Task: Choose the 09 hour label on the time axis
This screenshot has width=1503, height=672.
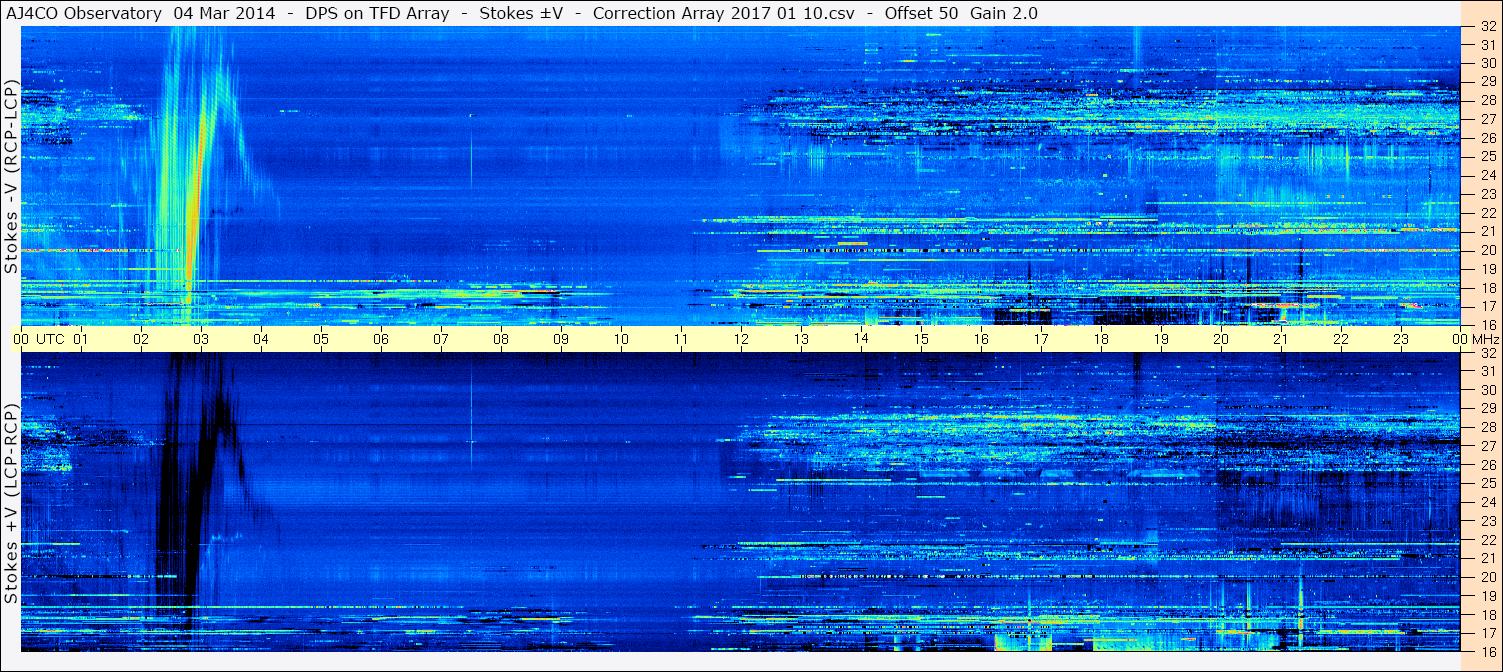Action: [561, 339]
